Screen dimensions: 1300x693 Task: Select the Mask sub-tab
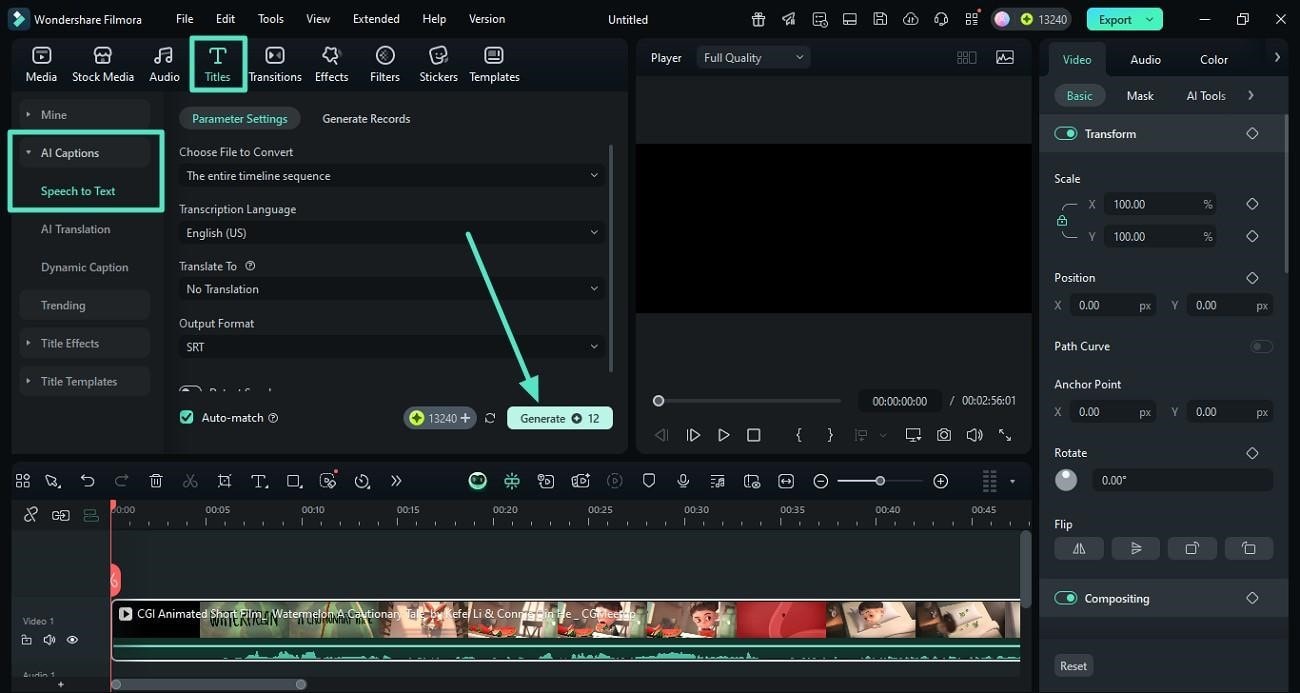[1140, 96]
